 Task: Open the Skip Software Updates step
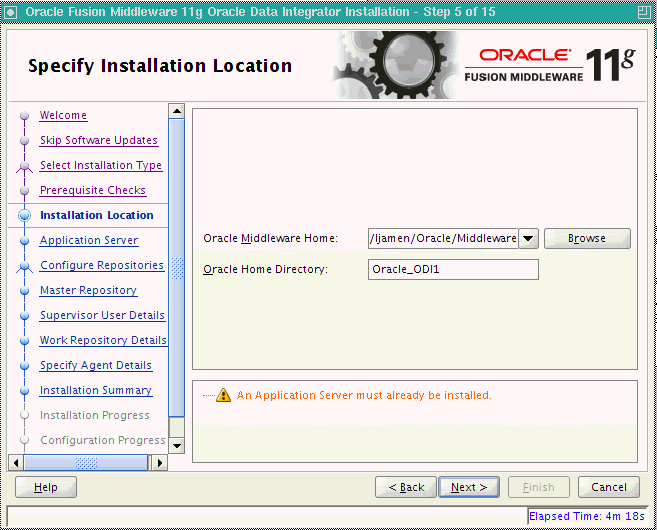tap(99, 140)
